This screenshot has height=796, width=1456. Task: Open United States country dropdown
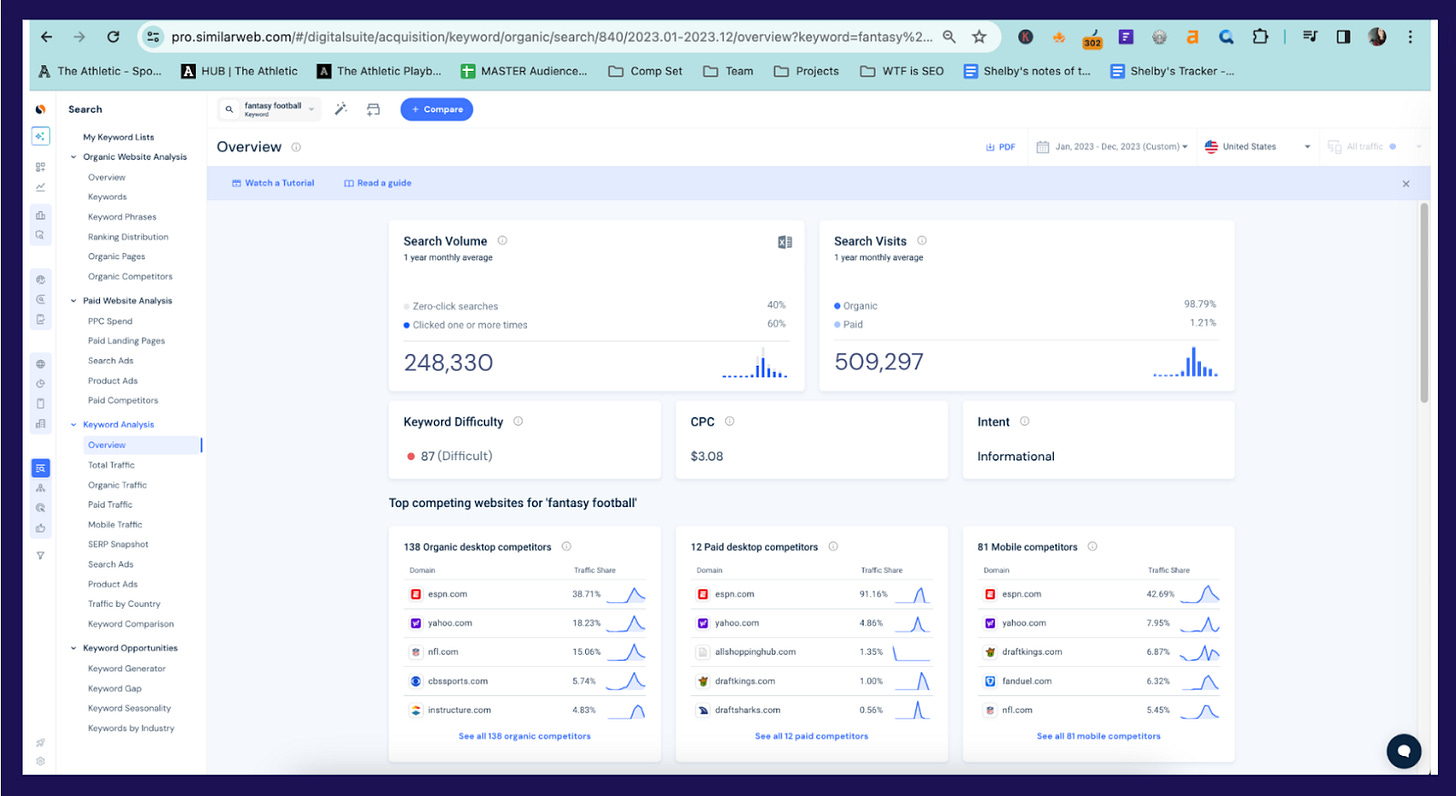(x=1258, y=147)
